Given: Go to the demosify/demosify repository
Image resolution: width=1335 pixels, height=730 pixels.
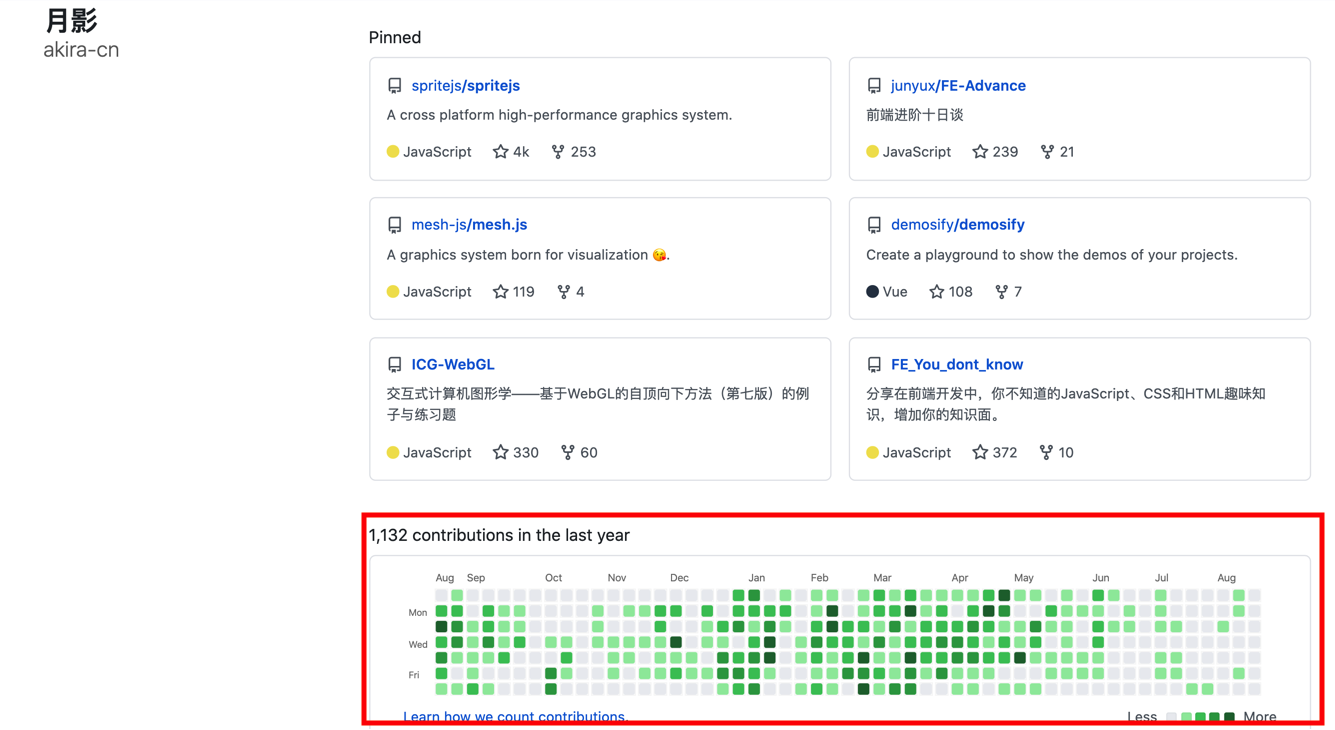Looking at the screenshot, I should 957,225.
